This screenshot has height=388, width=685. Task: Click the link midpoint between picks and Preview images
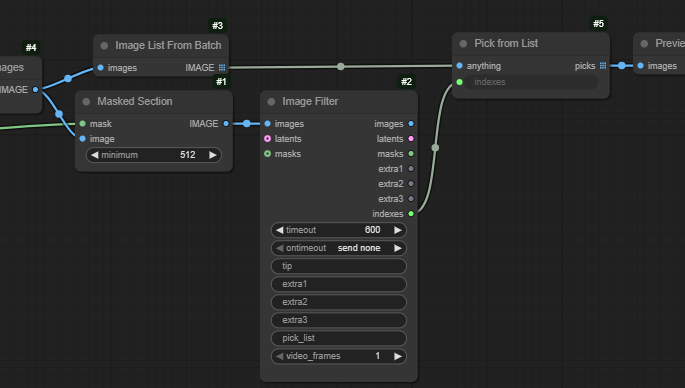point(622,66)
